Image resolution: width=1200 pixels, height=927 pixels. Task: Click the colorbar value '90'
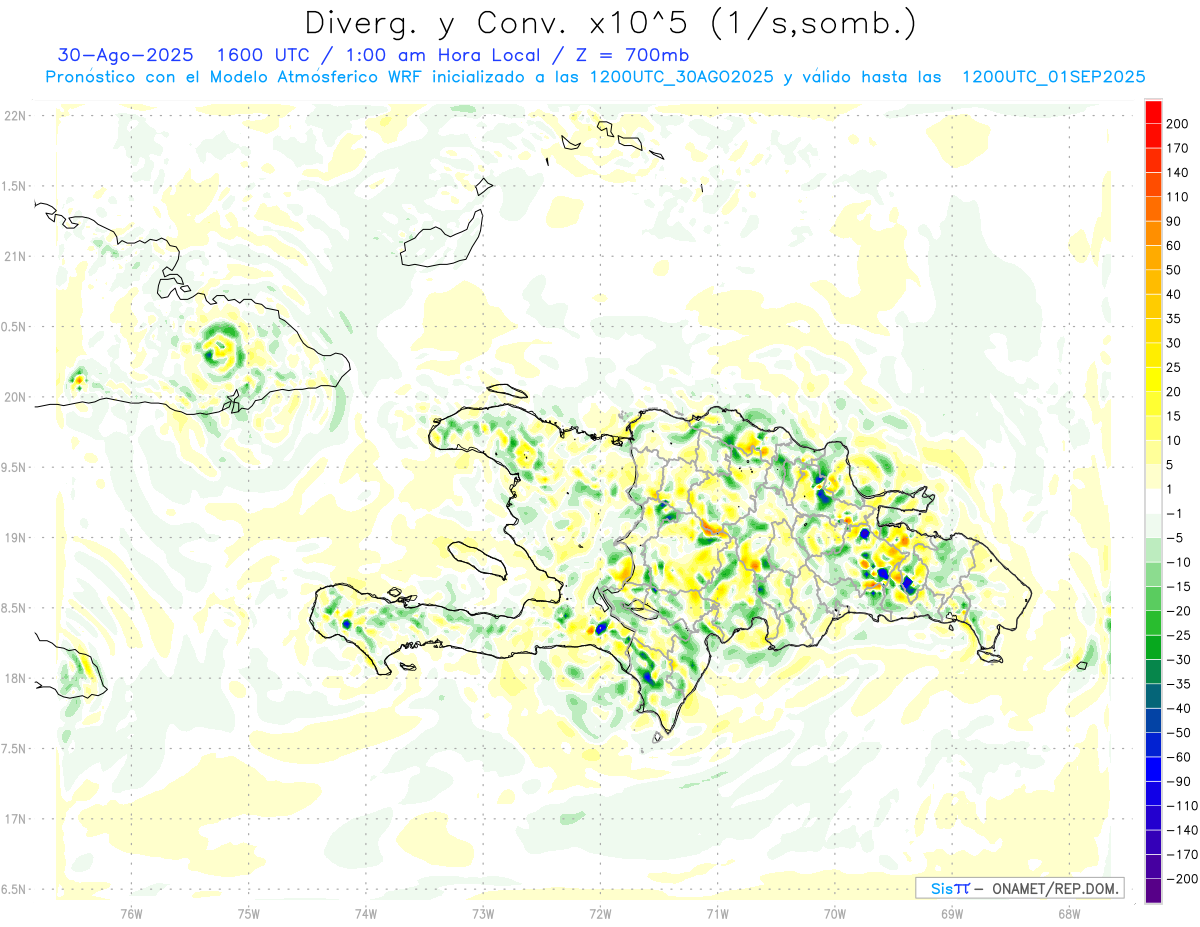tap(1175, 221)
